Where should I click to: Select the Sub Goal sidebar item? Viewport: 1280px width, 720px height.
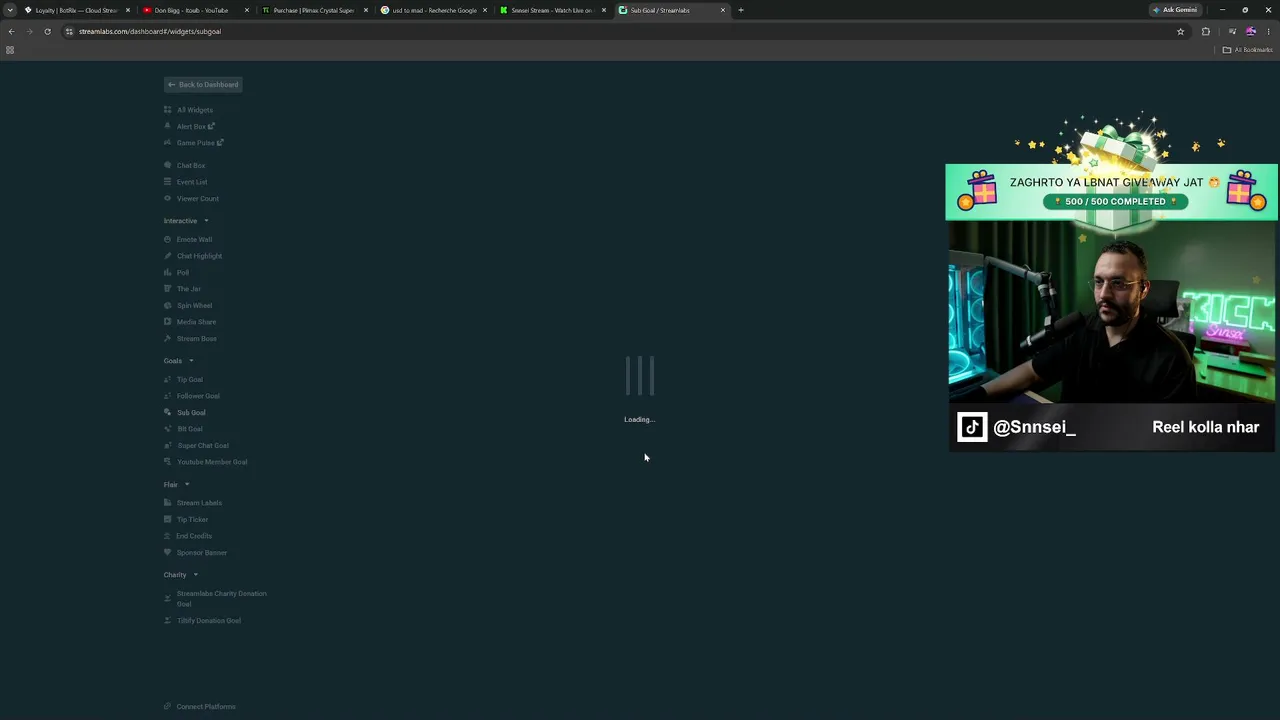(x=191, y=412)
